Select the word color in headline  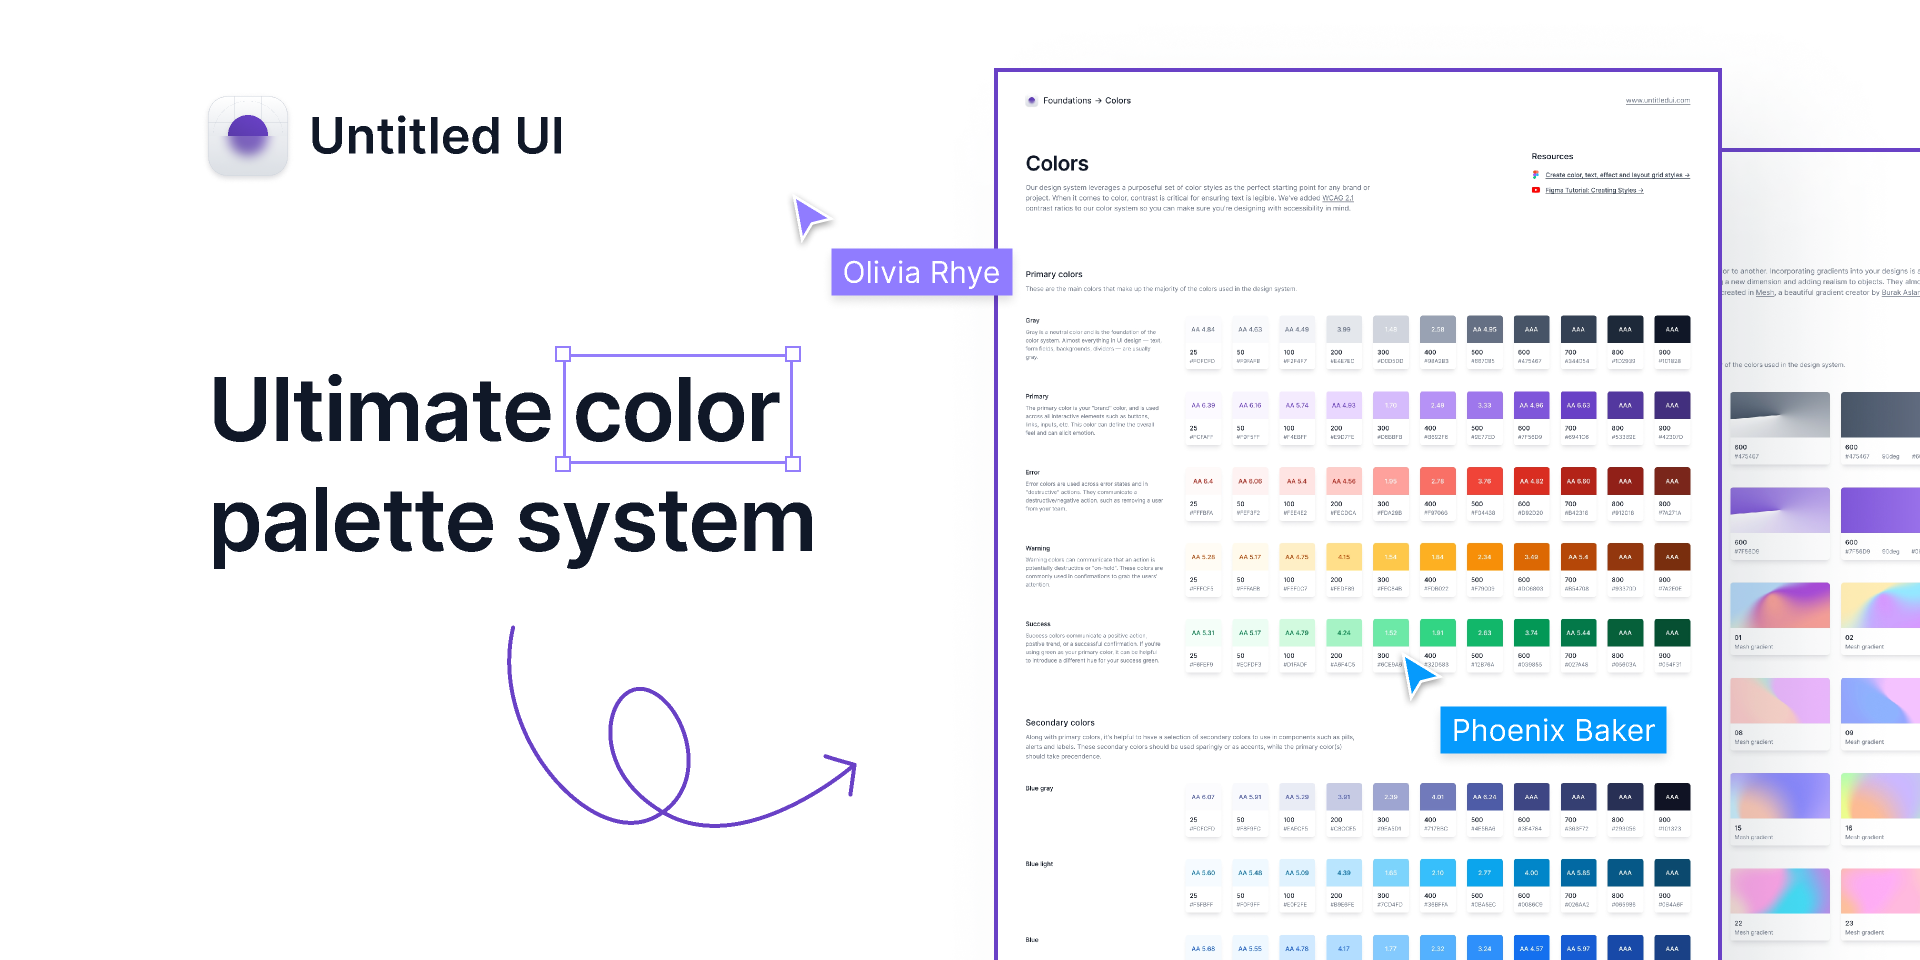pyautogui.click(x=677, y=410)
